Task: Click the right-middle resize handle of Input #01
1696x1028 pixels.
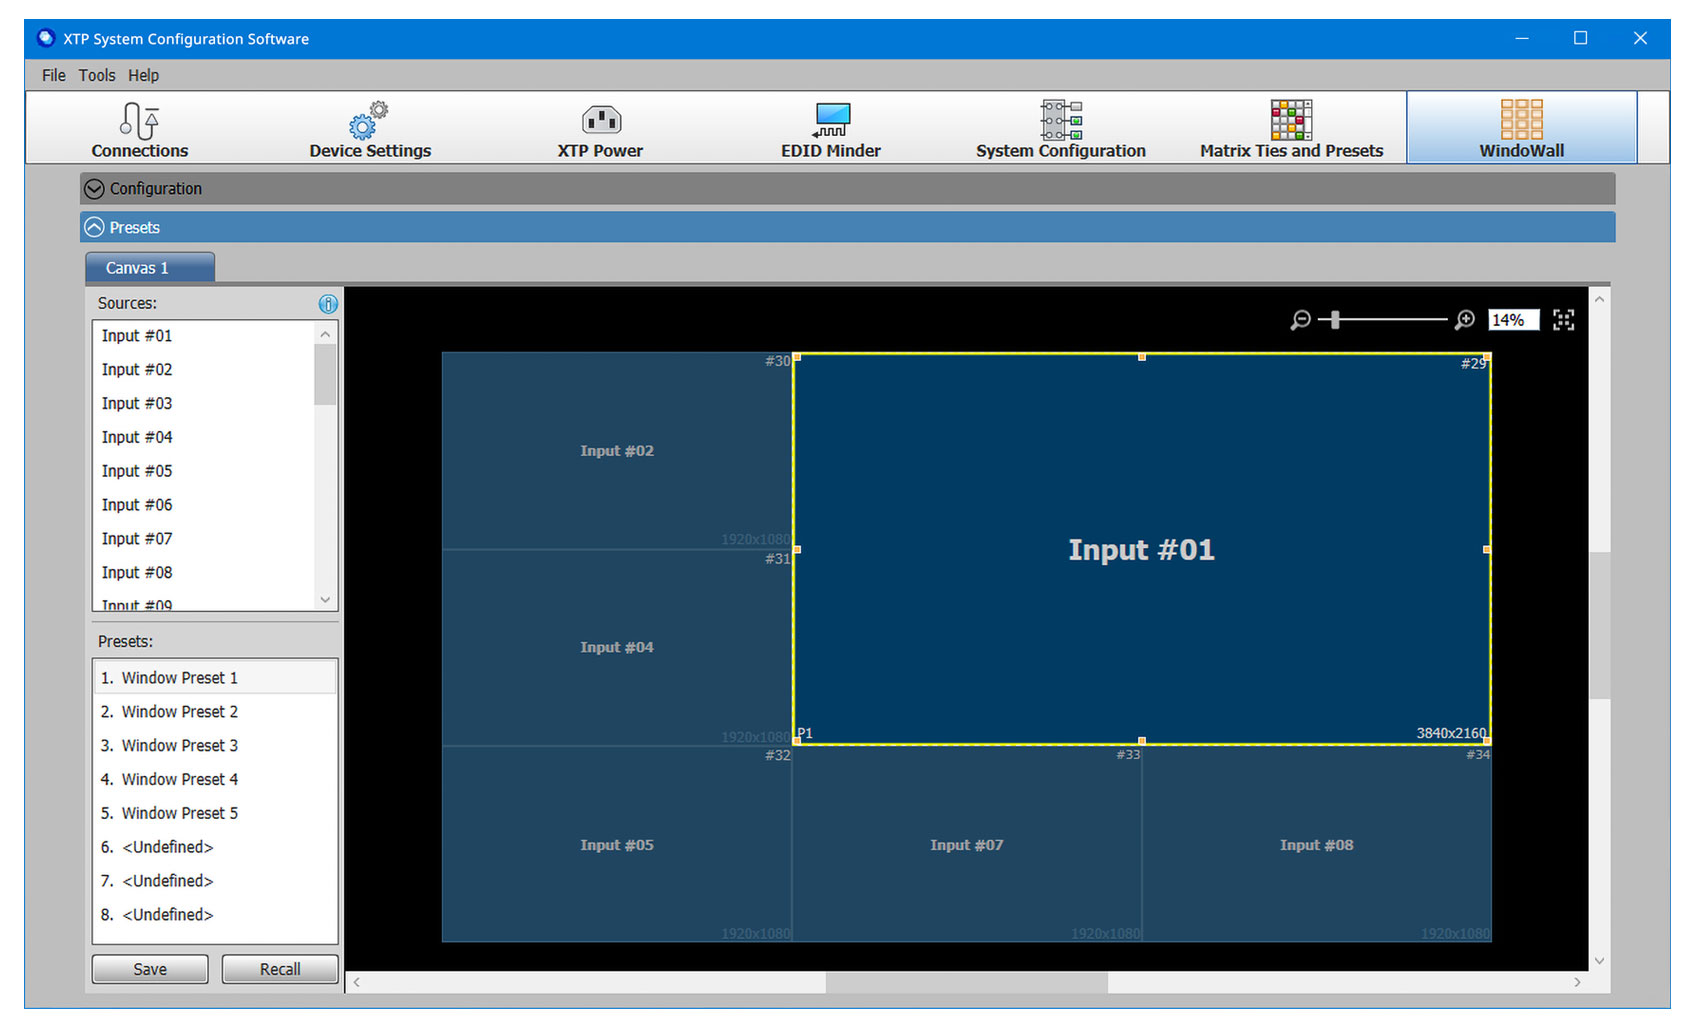Action: [x=1487, y=549]
